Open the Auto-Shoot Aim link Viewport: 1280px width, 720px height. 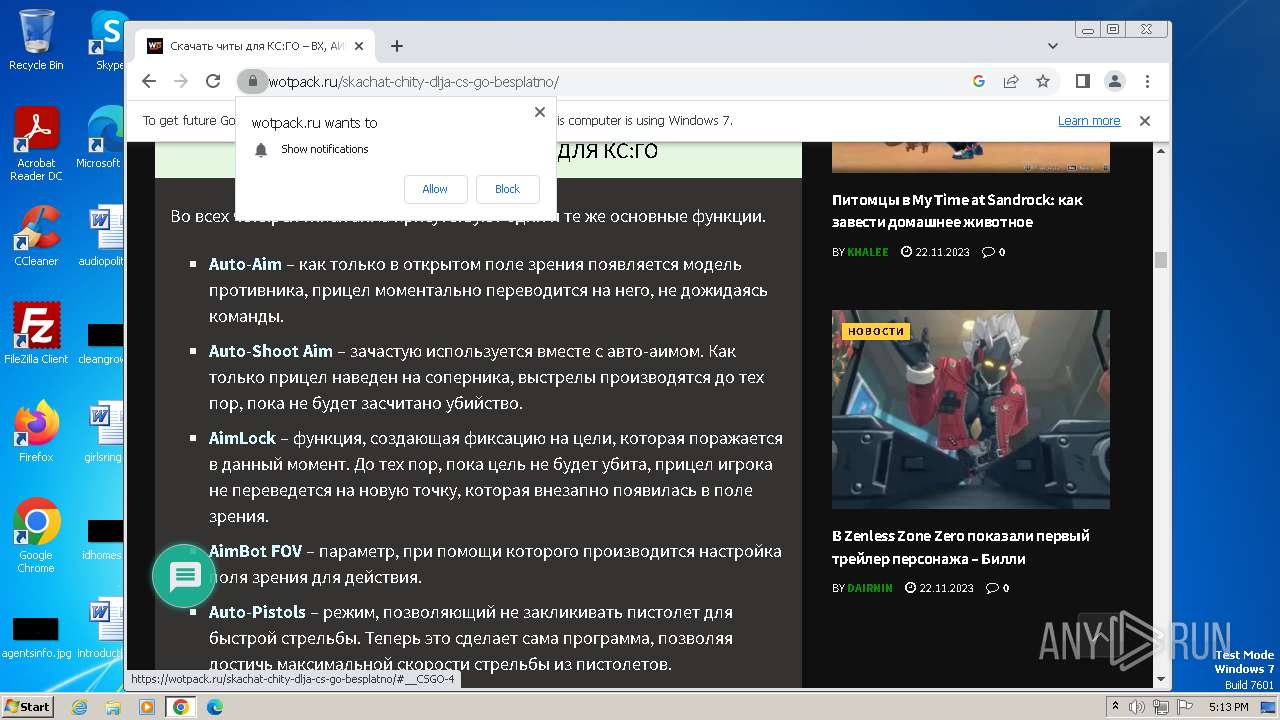(x=270, y=352)
